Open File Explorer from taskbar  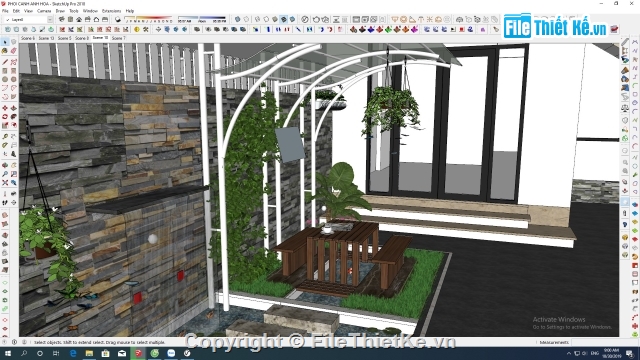coord(89,353)
